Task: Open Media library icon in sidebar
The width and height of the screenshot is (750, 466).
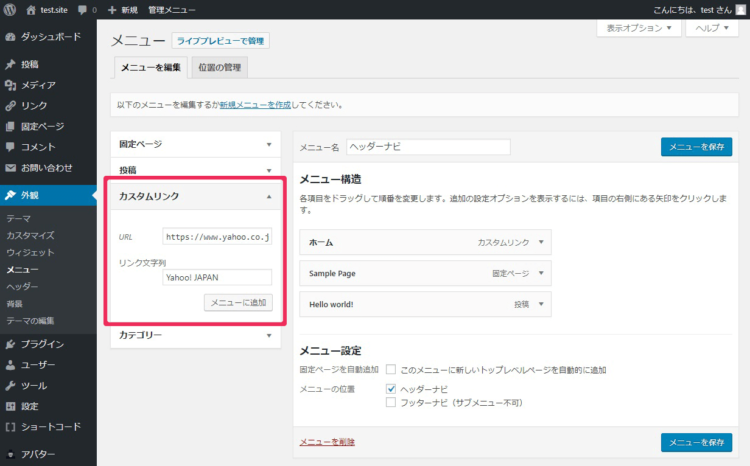Action: point(11,85)
